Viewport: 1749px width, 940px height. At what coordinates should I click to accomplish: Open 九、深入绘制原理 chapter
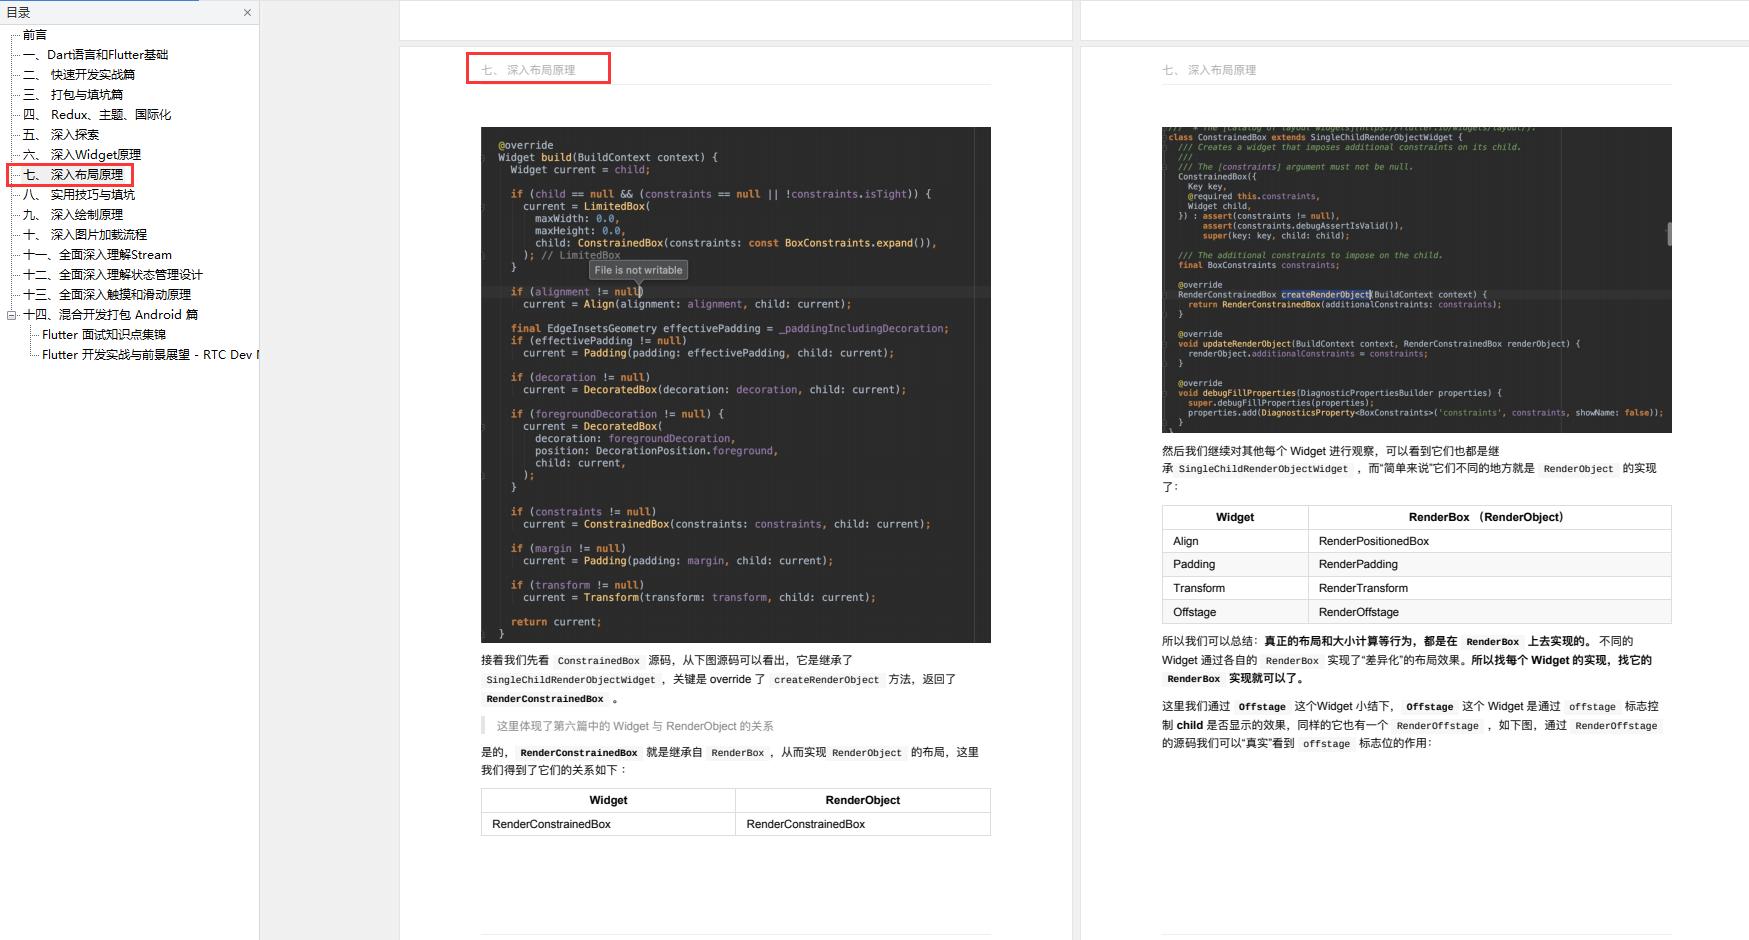(73, 215)
